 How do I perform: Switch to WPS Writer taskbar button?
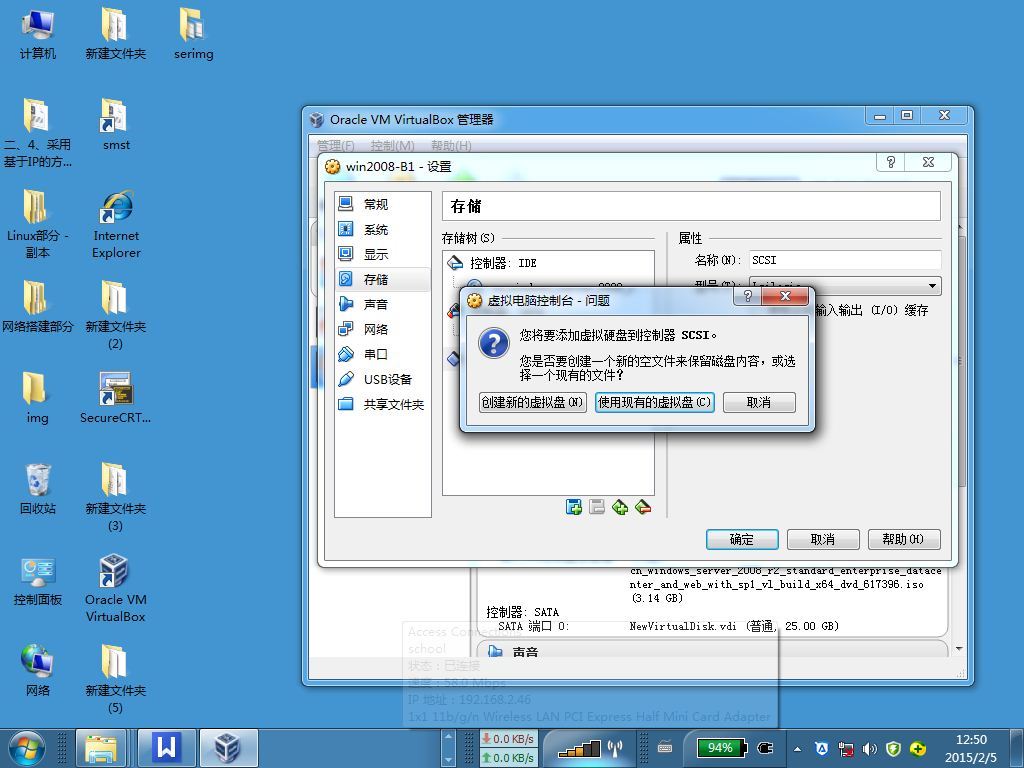click(x=167, y=748)
